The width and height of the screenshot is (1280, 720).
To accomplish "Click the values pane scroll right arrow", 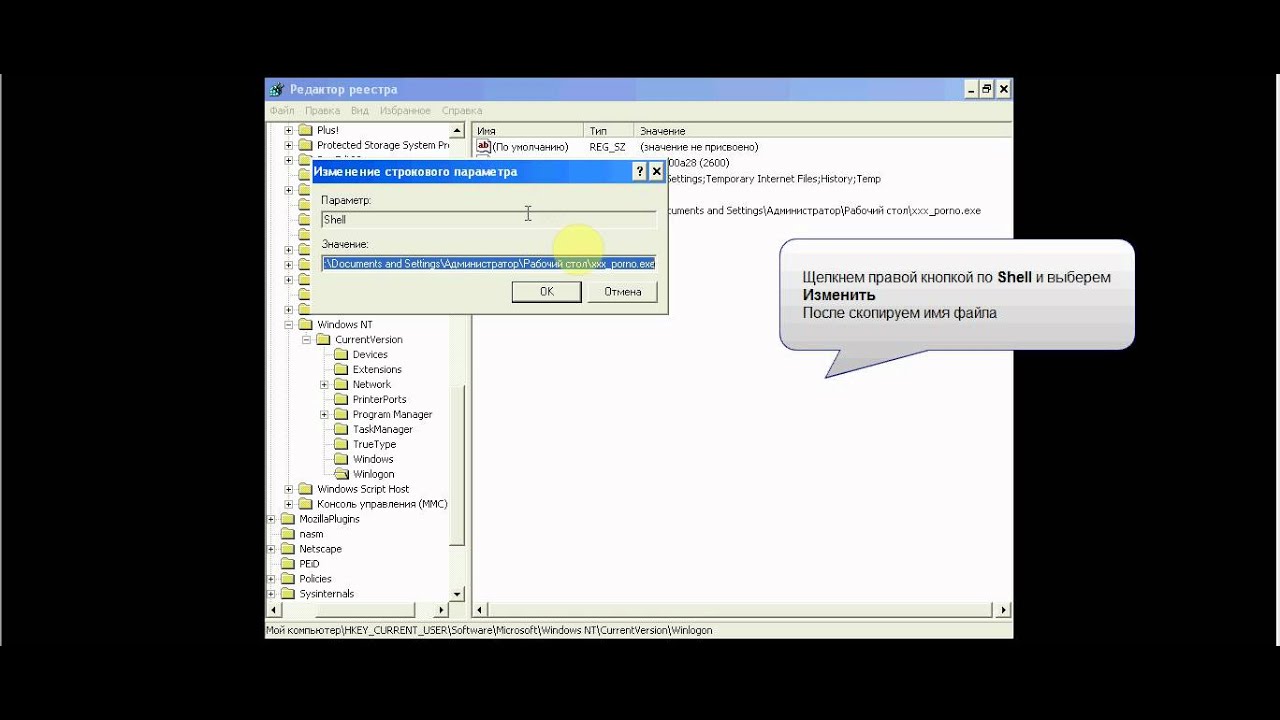I will pyautogui.click(x=1003, y=609).
